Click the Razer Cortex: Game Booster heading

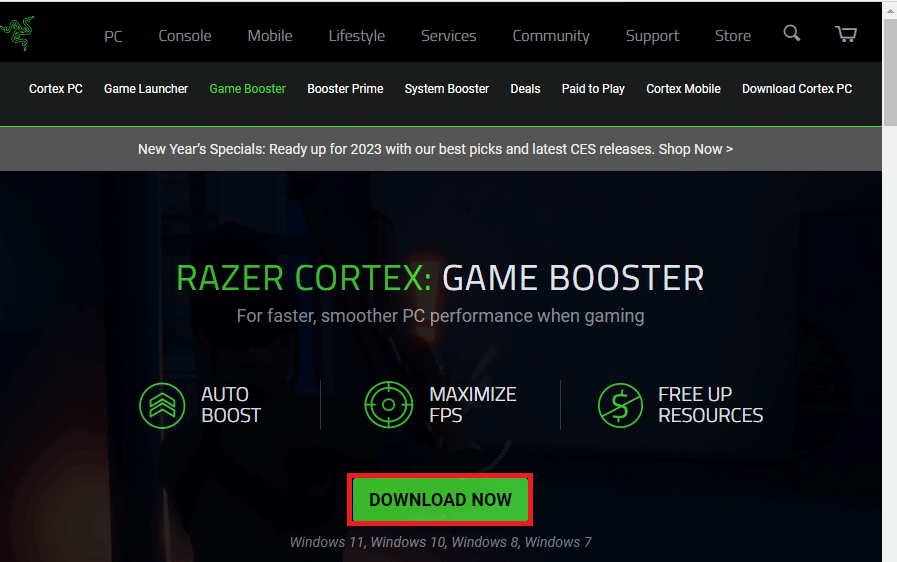(440, 278)
